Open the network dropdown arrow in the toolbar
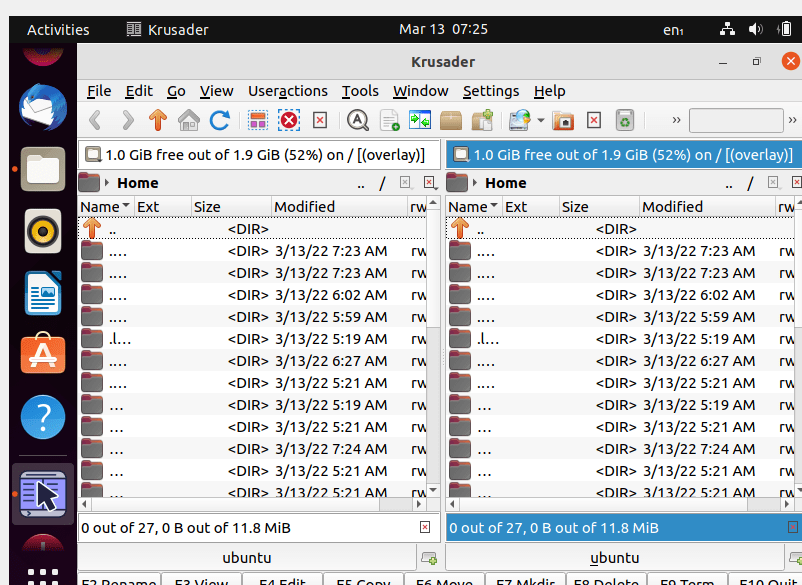The width and height of the screenshot is (802, 585). pyautogui.click(x=541, y=121)
